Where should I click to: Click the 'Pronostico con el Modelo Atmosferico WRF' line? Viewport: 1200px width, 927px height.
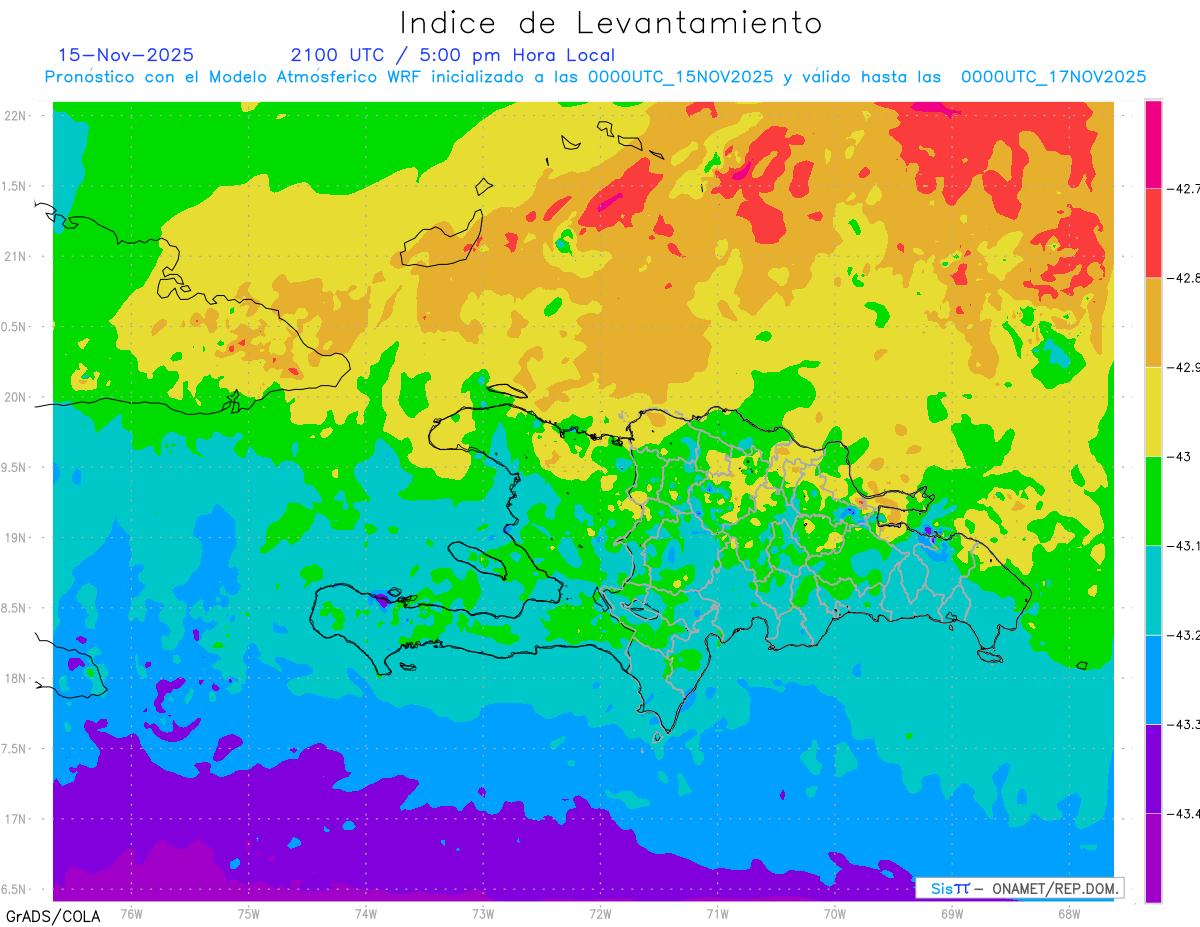[595, 77]
